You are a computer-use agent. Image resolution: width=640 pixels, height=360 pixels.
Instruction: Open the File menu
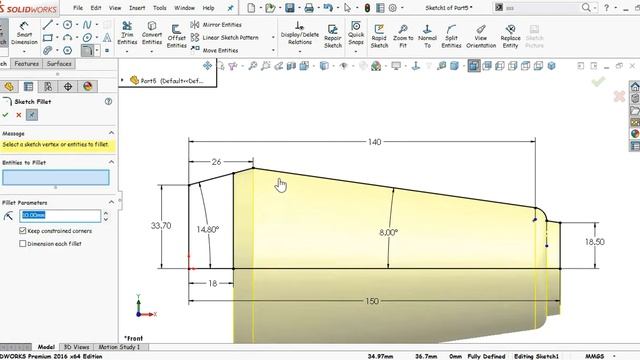pyautogui.click(x=78, y=8)
